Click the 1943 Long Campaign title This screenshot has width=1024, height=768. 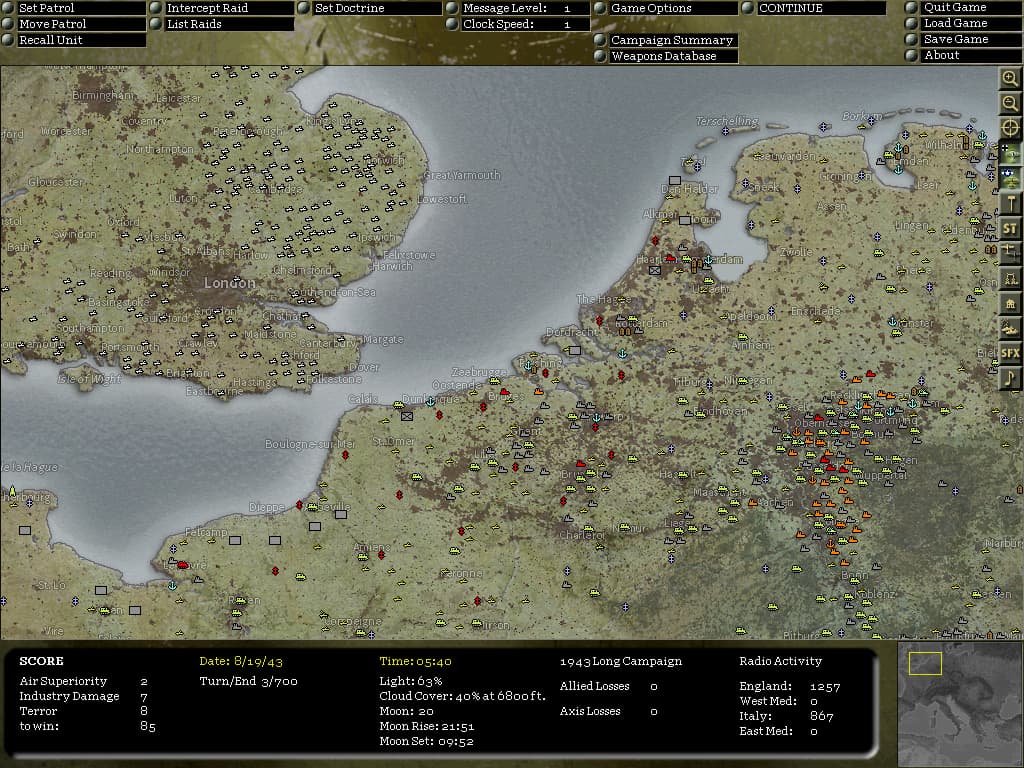(x=621, y=662)
